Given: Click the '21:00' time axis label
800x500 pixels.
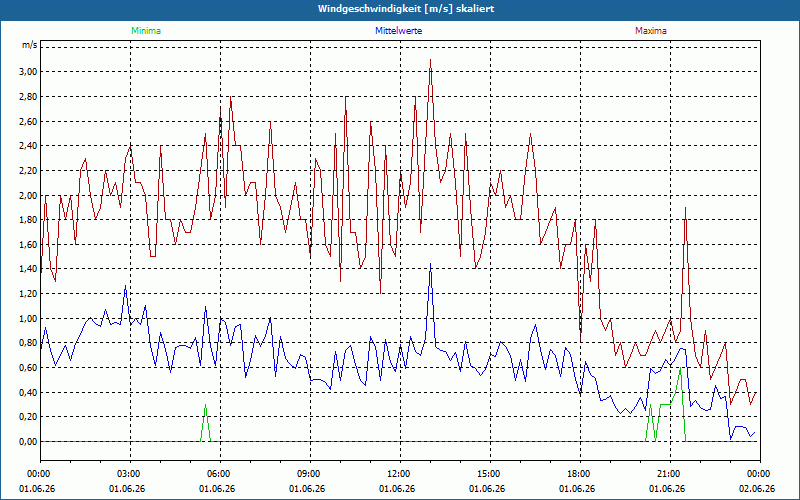Looking at the screenshot, I should pos(670,474).
